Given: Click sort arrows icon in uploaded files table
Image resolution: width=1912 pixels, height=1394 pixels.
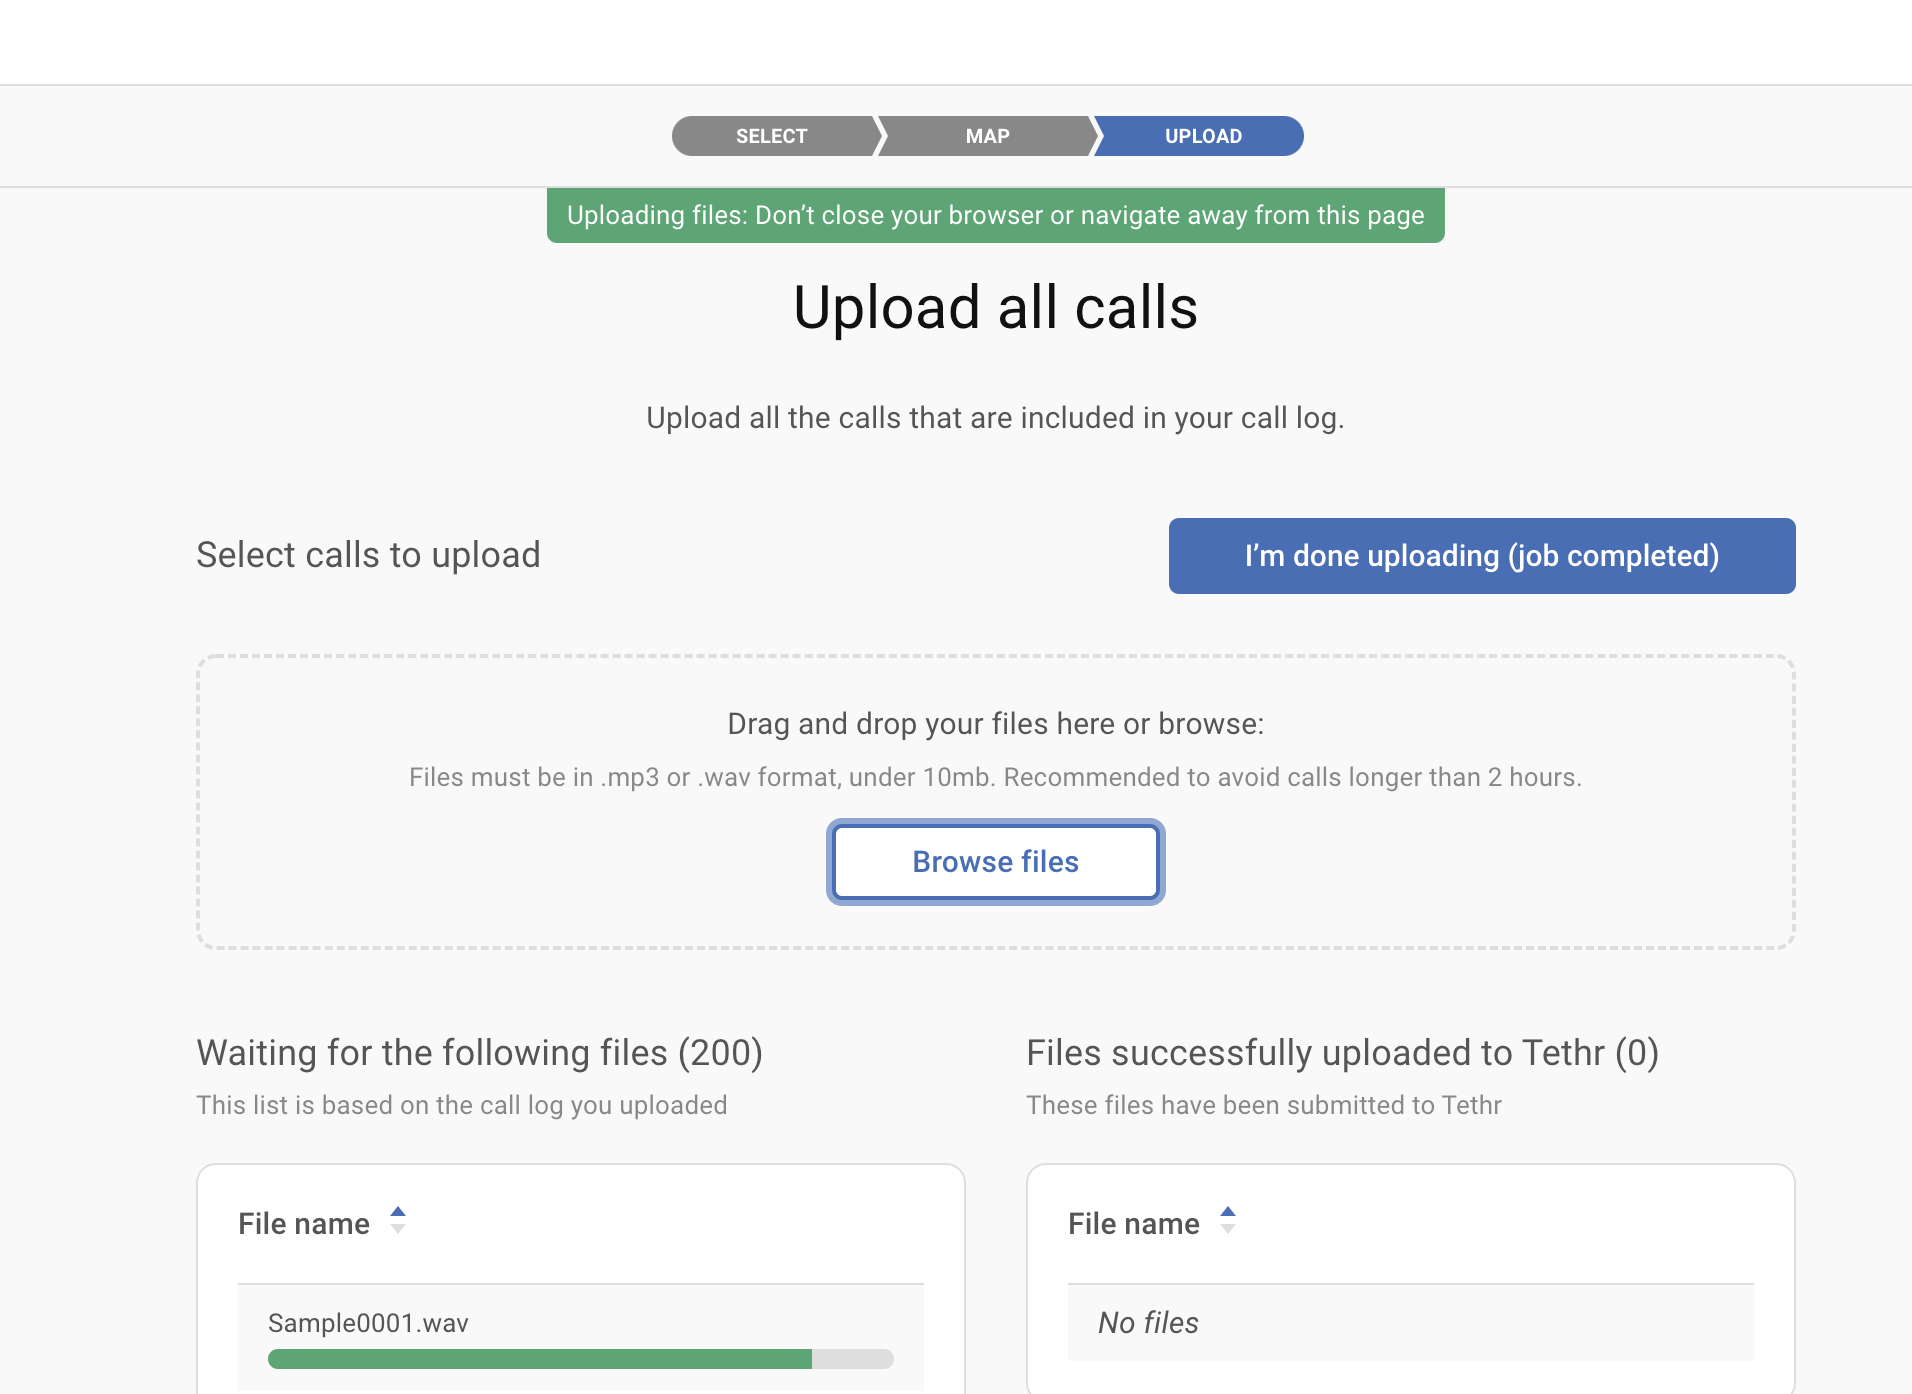Looking at the screenshot, I should click(1228, 1221).
